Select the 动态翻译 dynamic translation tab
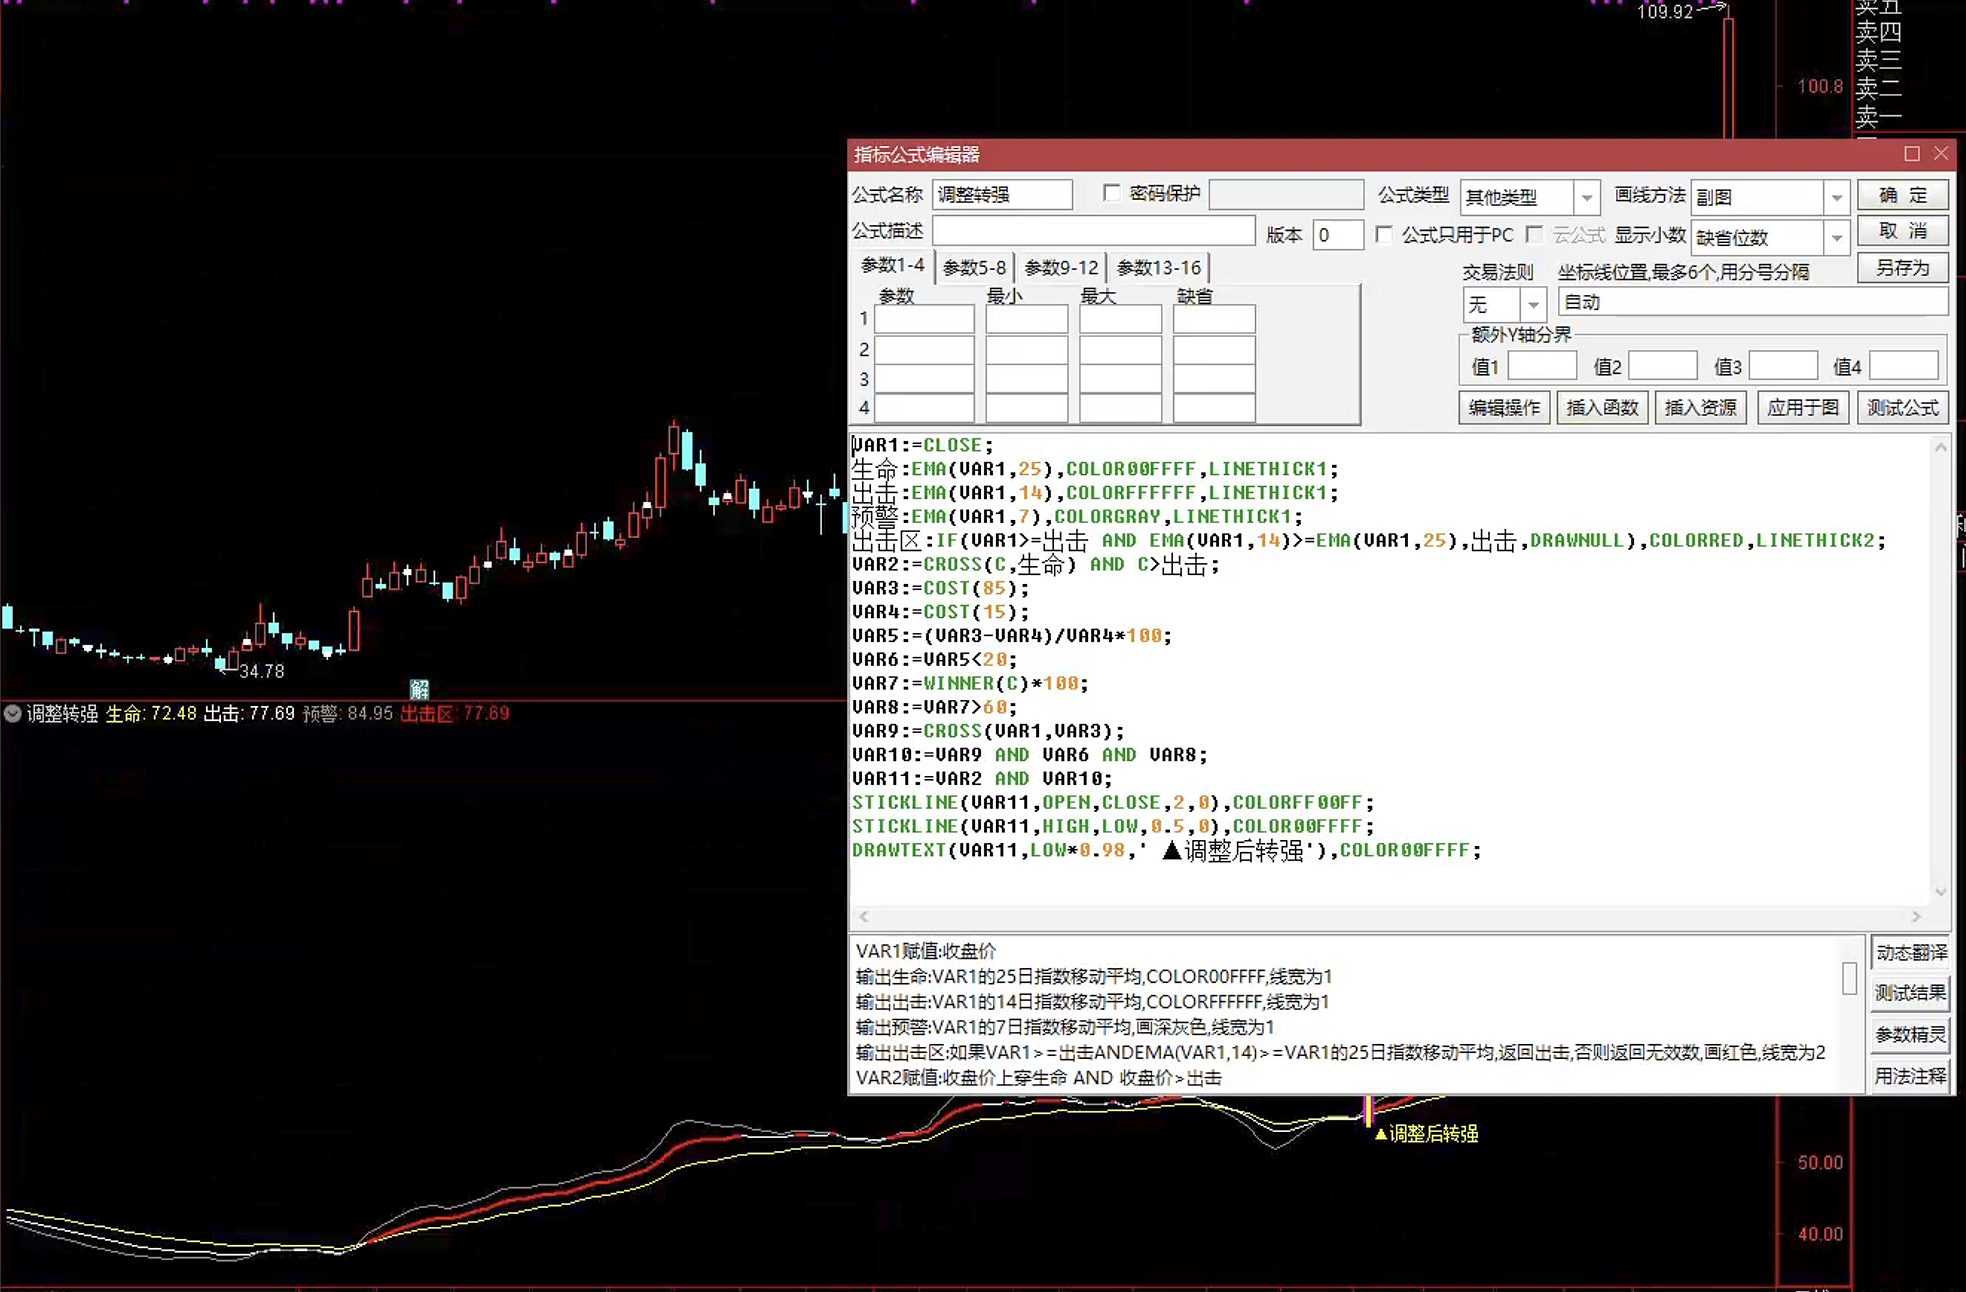 point(1911,952)
